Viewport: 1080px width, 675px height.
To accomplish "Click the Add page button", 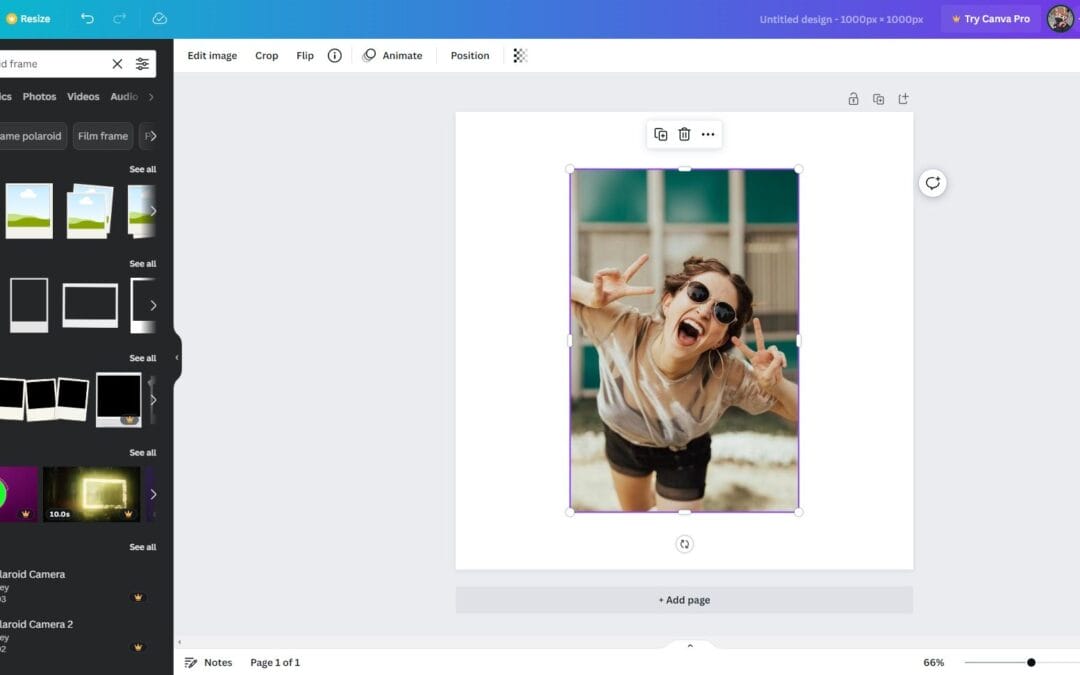I will pos(684,600).
